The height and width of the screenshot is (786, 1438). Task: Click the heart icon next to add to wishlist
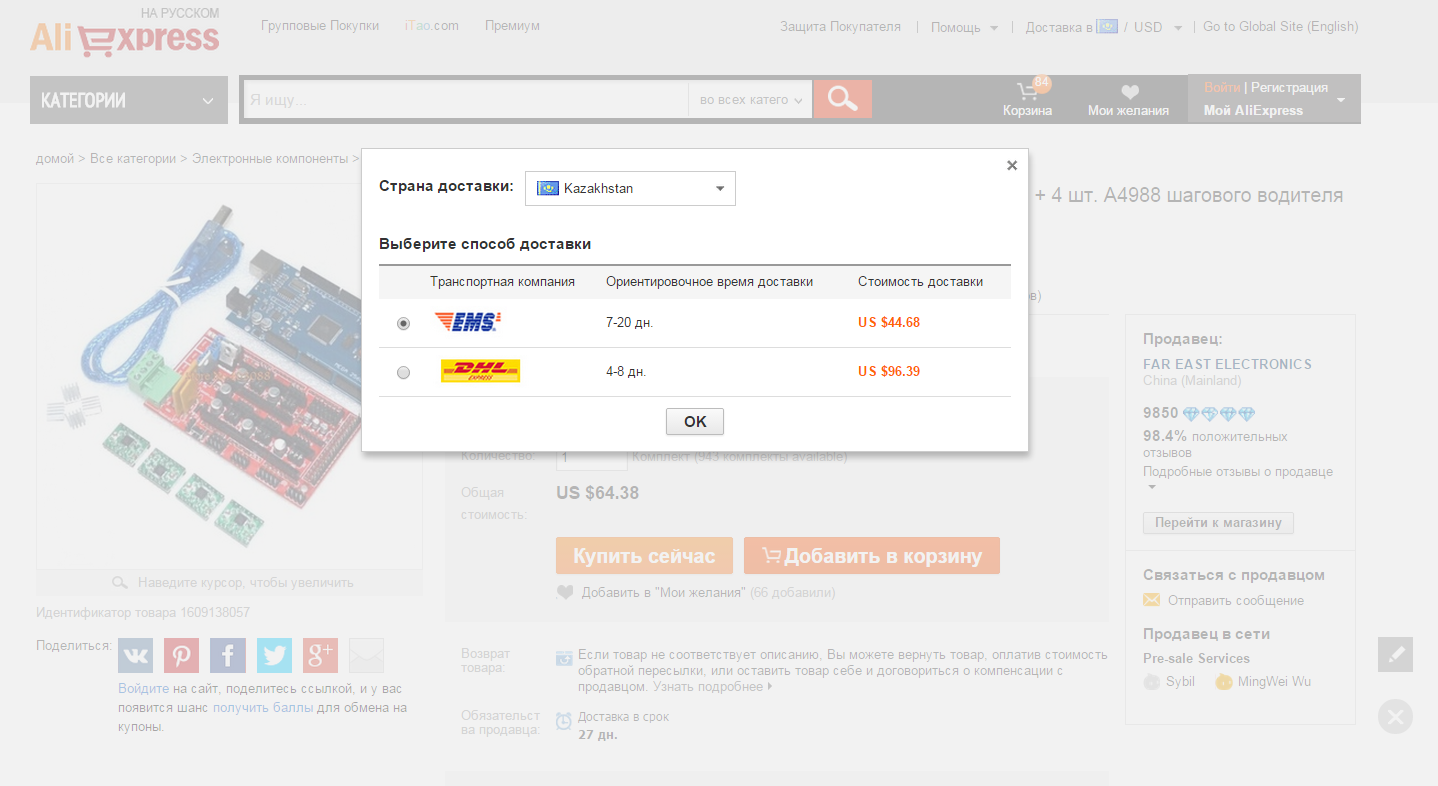coord(565,592)
